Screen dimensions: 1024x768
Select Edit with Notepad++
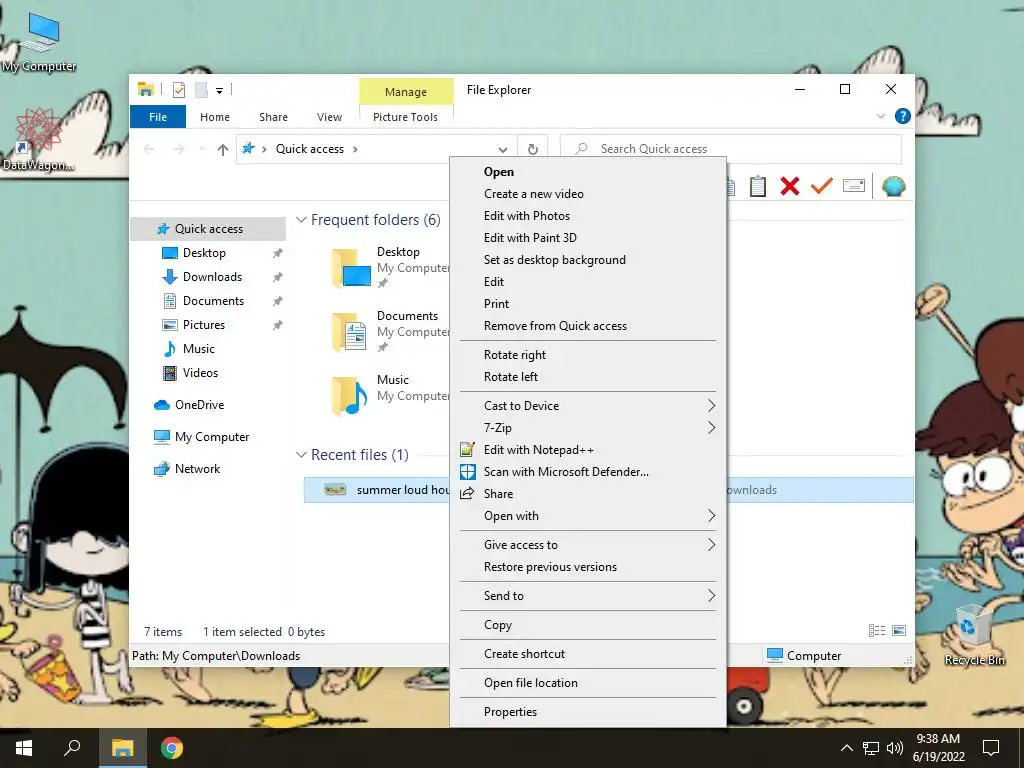point(588,449)
